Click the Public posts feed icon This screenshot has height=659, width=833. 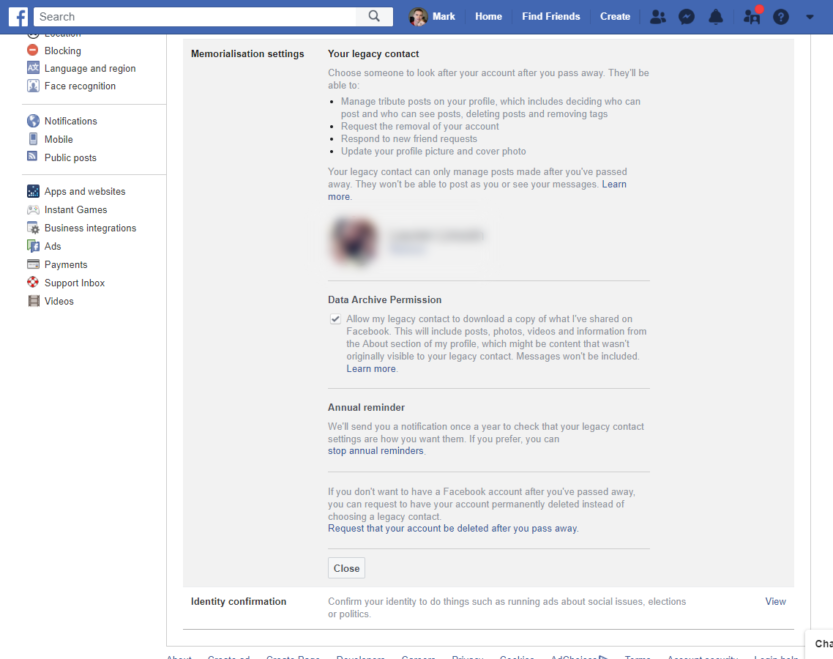[x=32, y=156]
